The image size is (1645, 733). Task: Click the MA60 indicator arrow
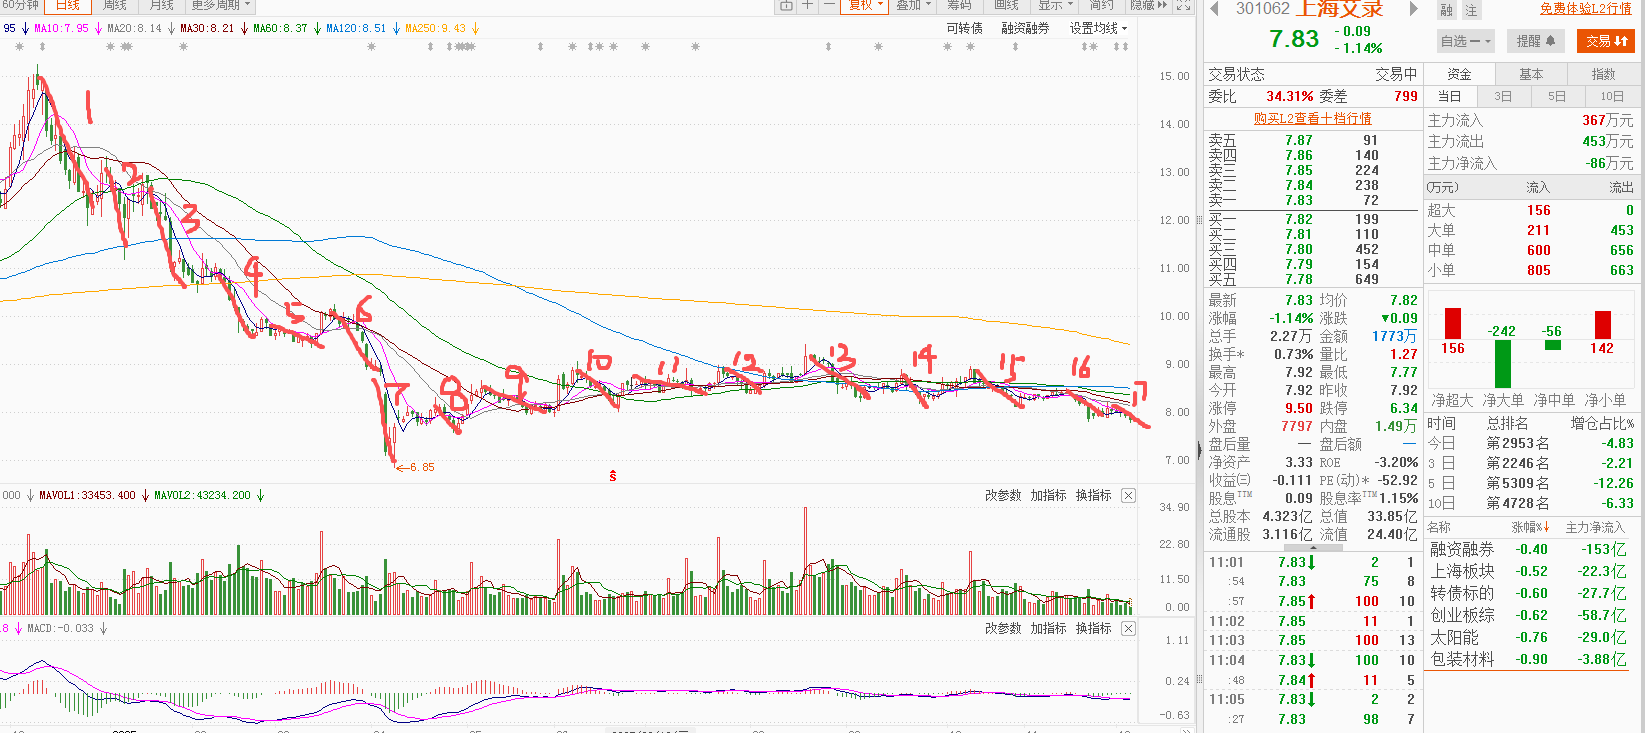(317, 29)
